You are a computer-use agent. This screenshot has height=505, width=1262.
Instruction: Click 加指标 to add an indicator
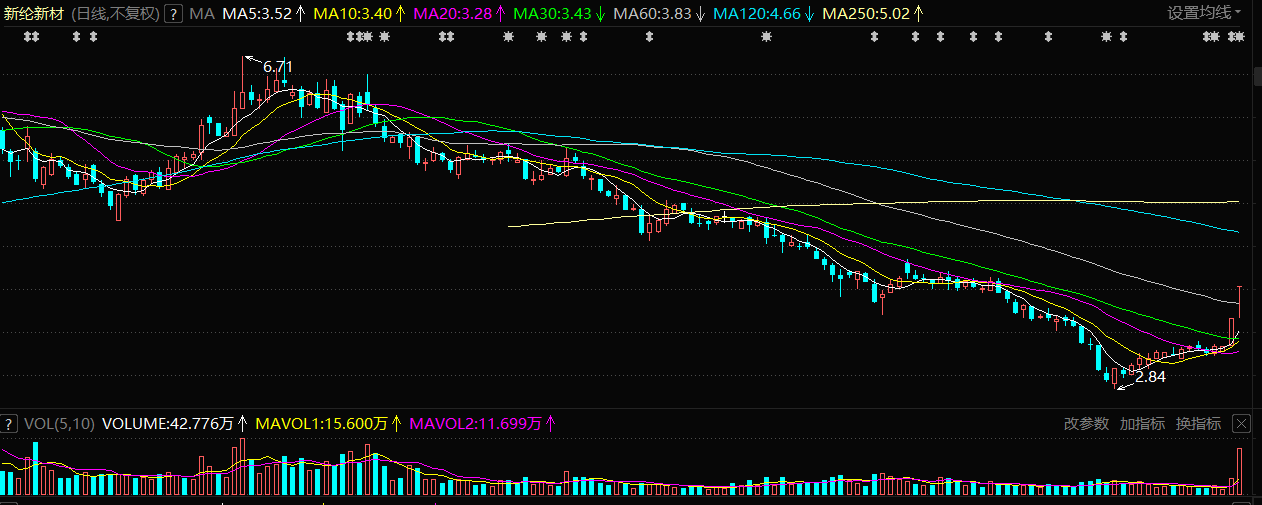point(1143,424)
